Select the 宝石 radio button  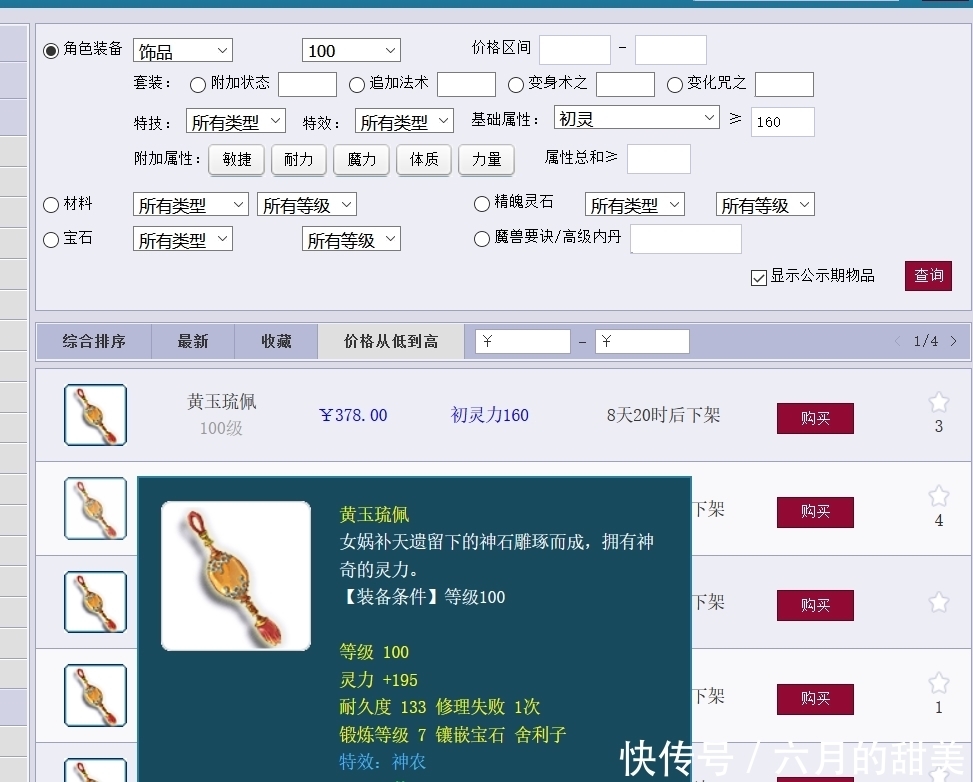50,238
